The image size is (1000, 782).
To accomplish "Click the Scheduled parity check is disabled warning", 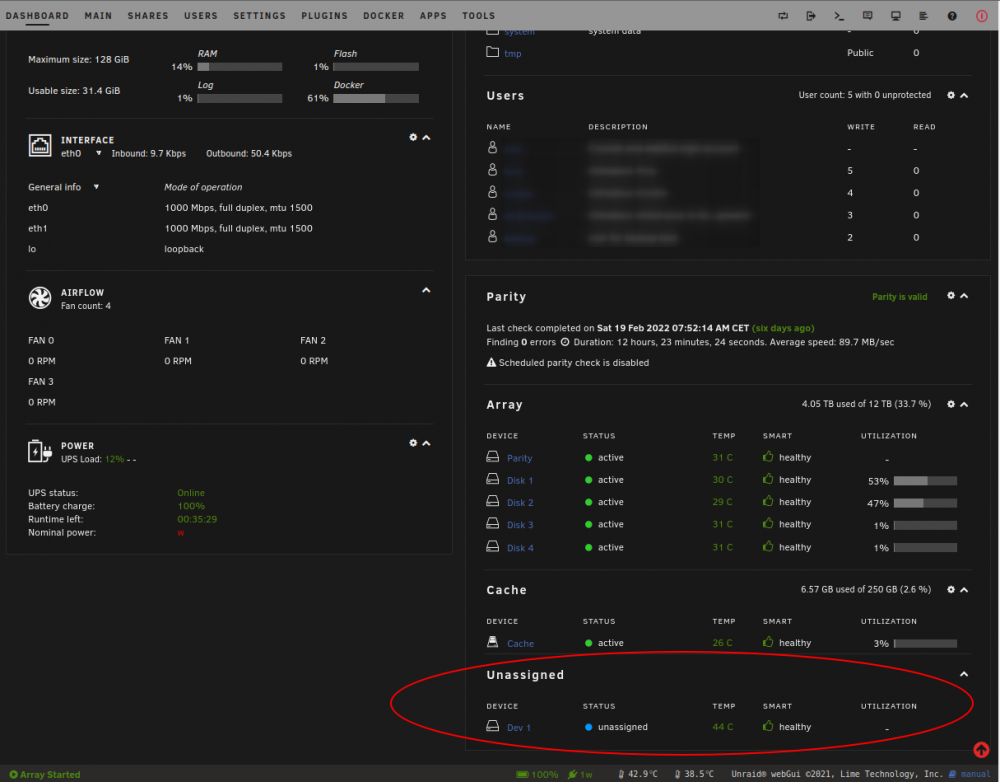I will [568, 362].
